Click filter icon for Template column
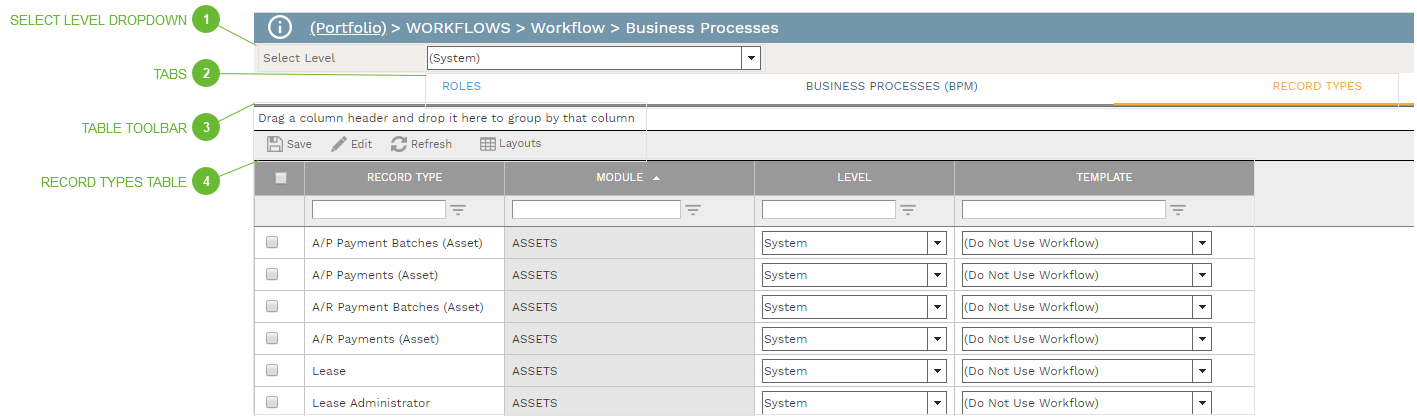This screenshot has width=1417, height=420. [x=1178, y=210]
